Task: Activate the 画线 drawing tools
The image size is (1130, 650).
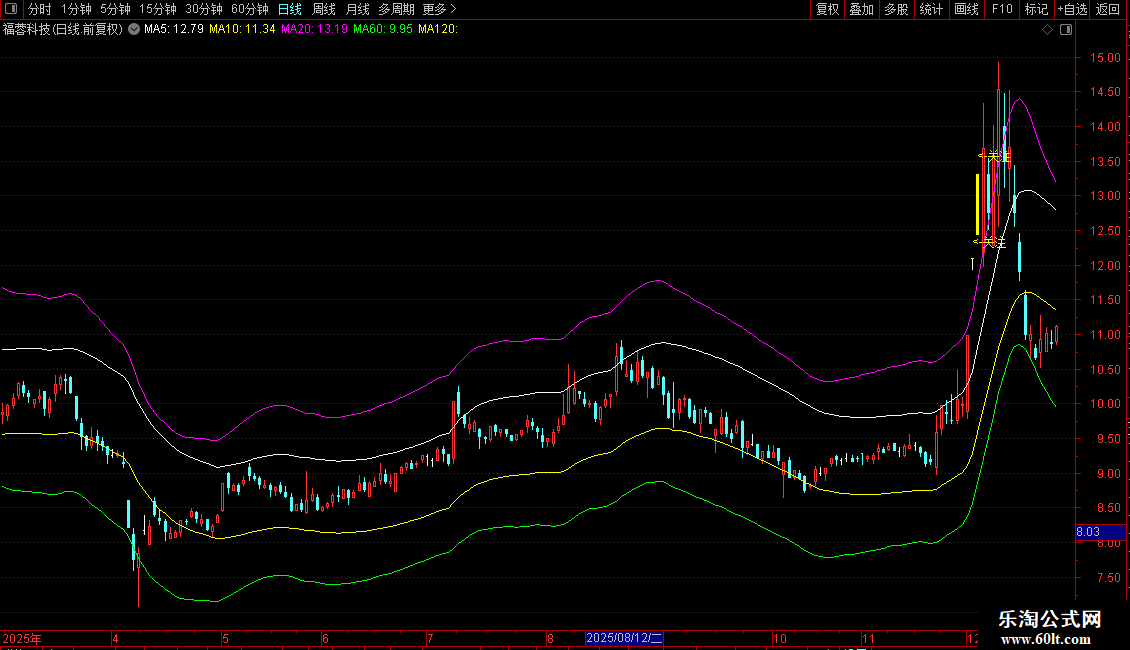Action: coord(966,9)
